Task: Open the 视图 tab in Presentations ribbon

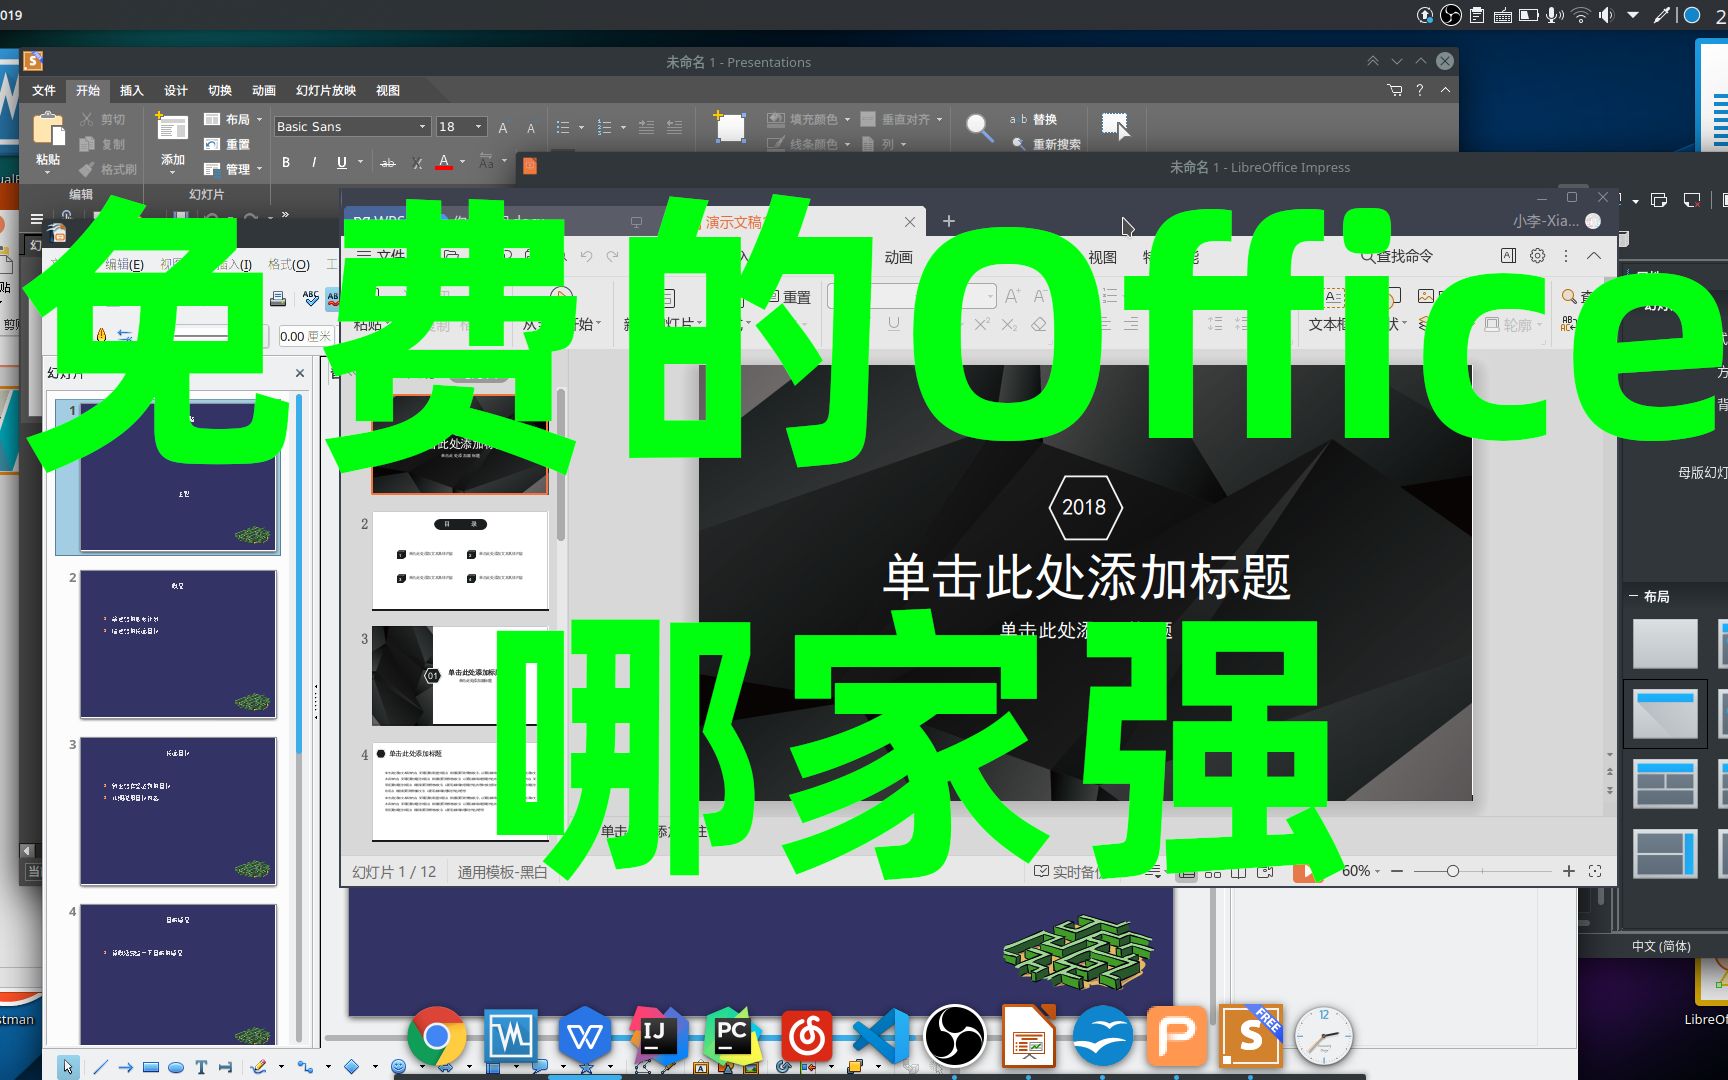Action: coord(388,90)
